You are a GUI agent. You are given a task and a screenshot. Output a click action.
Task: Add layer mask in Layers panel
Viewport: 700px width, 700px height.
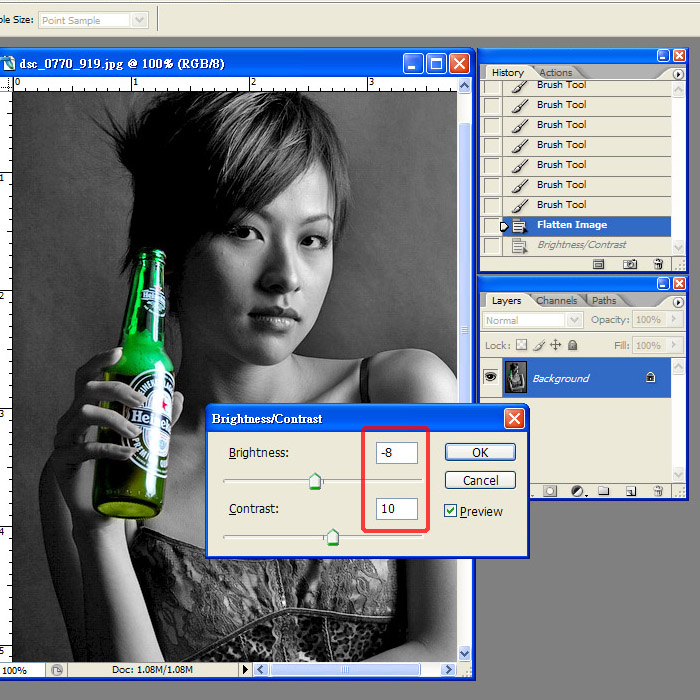[x=550, y=491]
